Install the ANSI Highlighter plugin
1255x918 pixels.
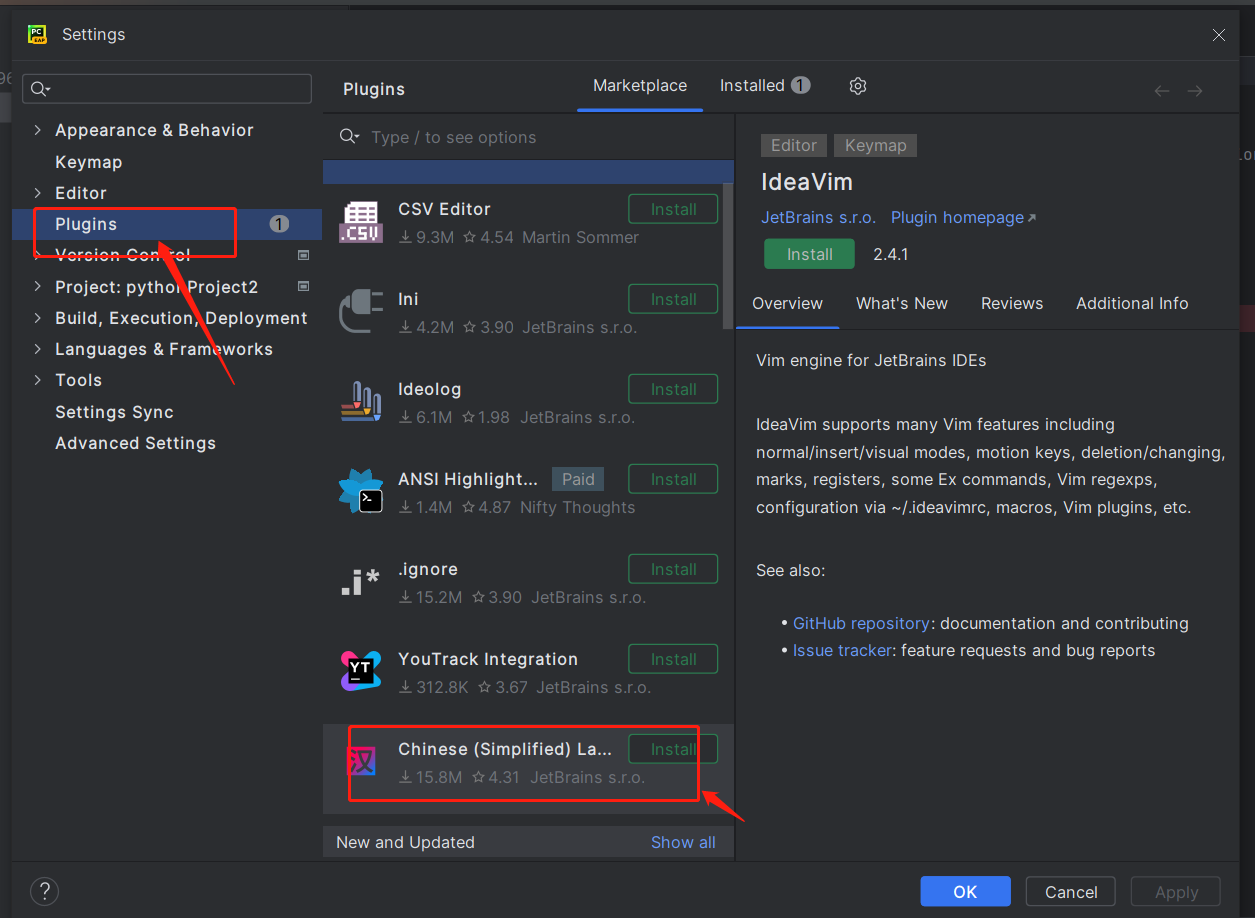pyautogui.click(x=673, y=479)
